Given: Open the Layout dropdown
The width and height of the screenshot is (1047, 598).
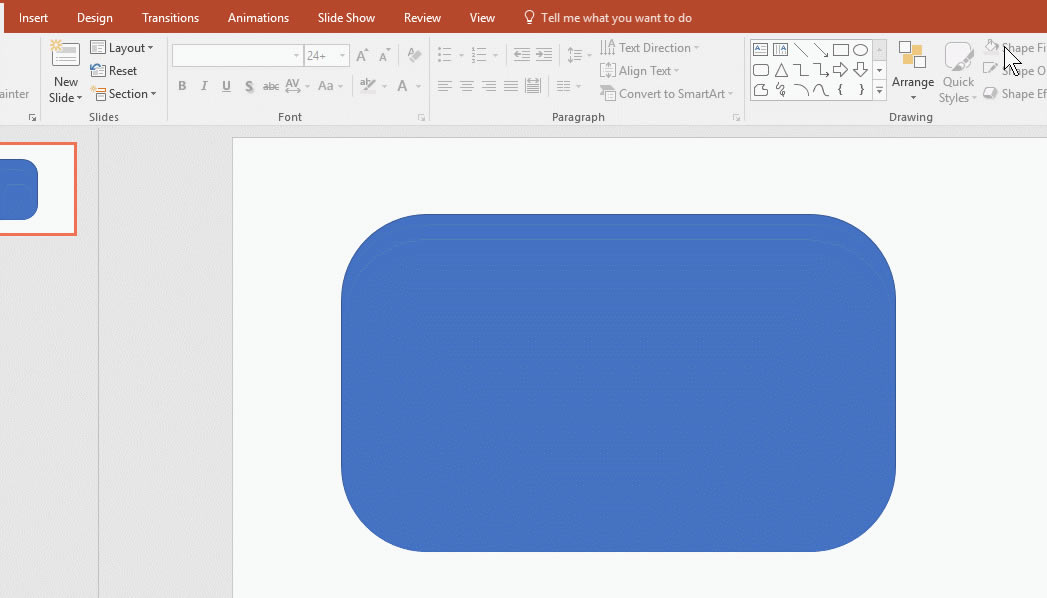Looking at the screenshot, I should coord(122,48).
